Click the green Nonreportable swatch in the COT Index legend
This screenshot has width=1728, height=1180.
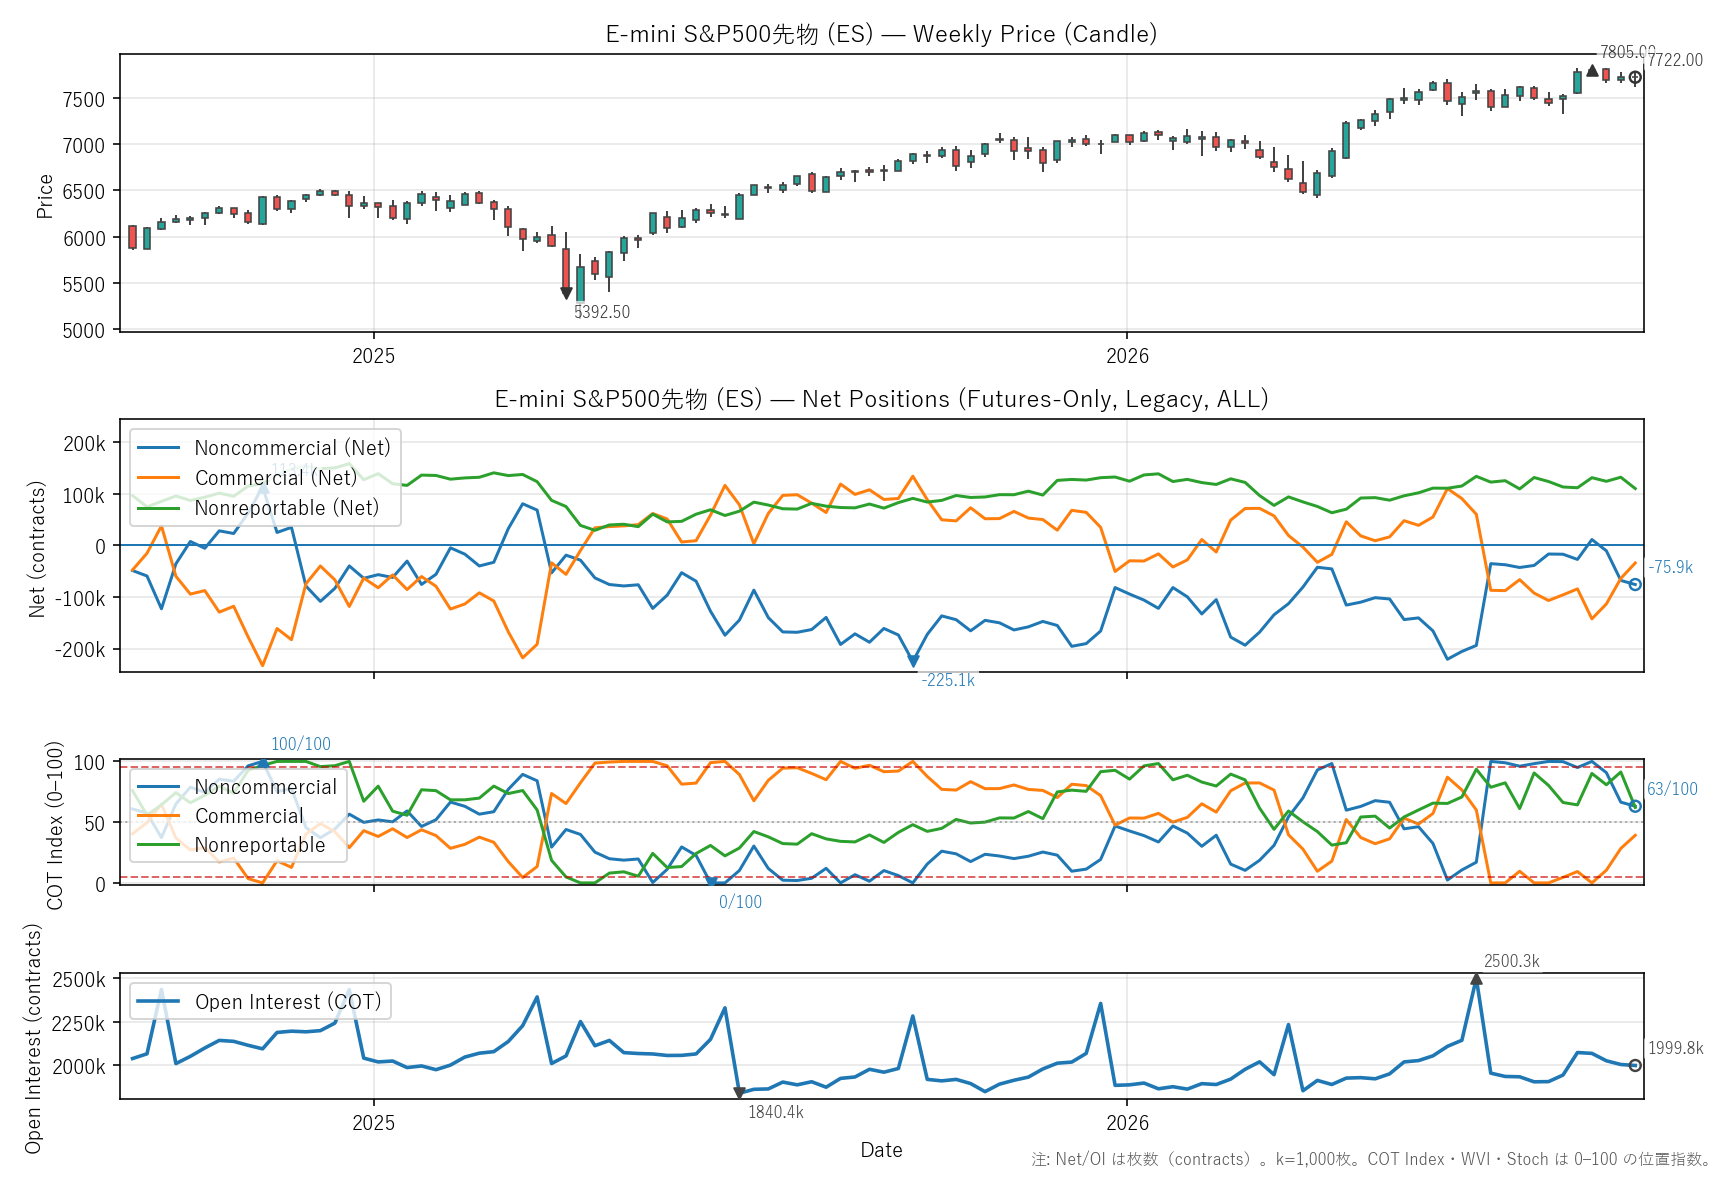[159, 845]
